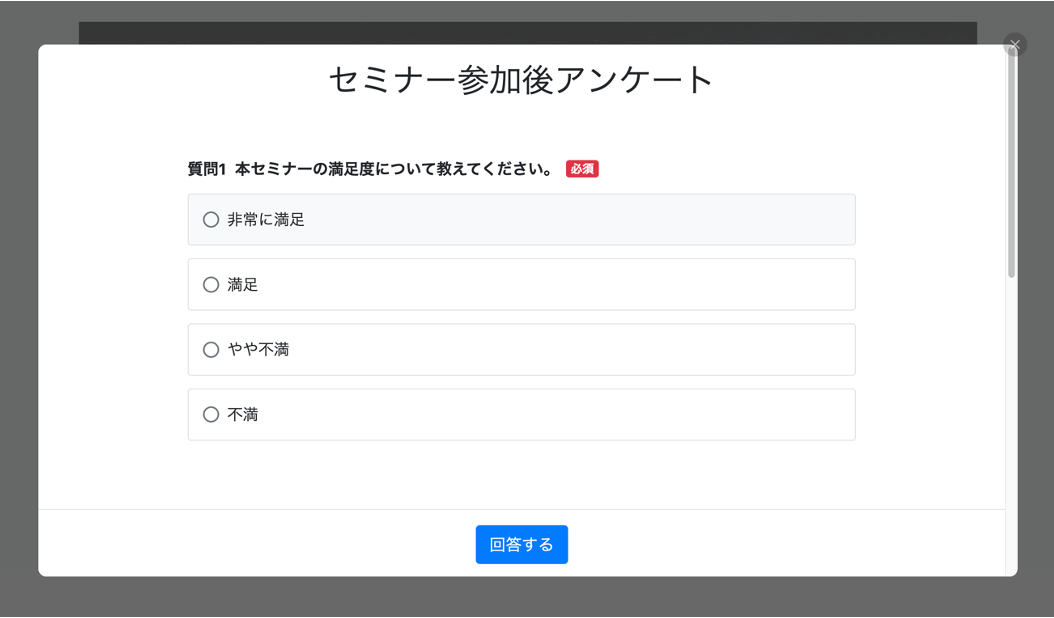Viewport: 1054px width, 618px height.
Task: Submit the survey with 回答する button
Action: click(x=521, y=545)
